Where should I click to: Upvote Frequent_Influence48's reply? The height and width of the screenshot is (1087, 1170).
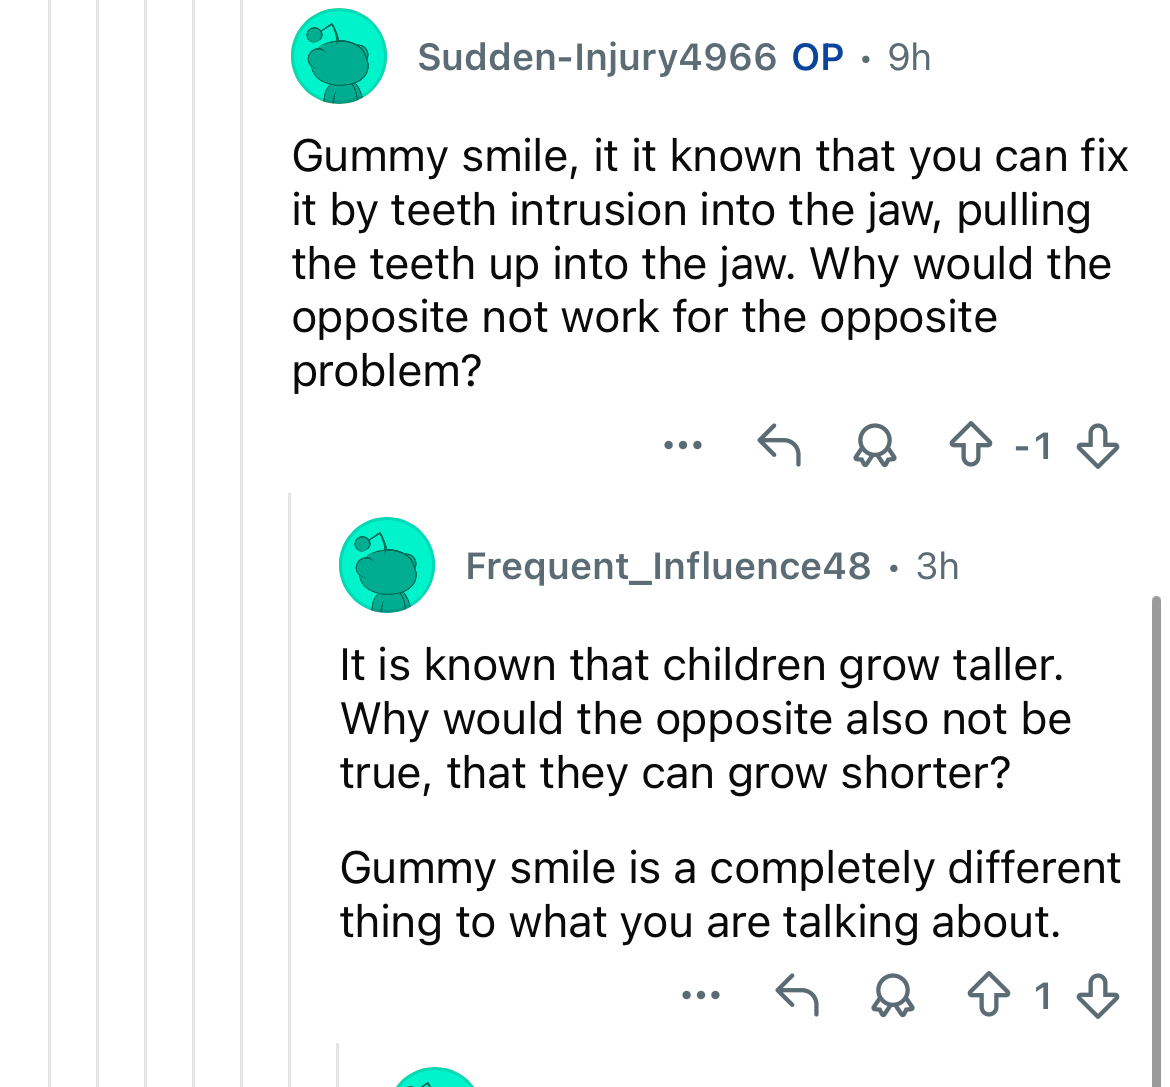point(989,996)
